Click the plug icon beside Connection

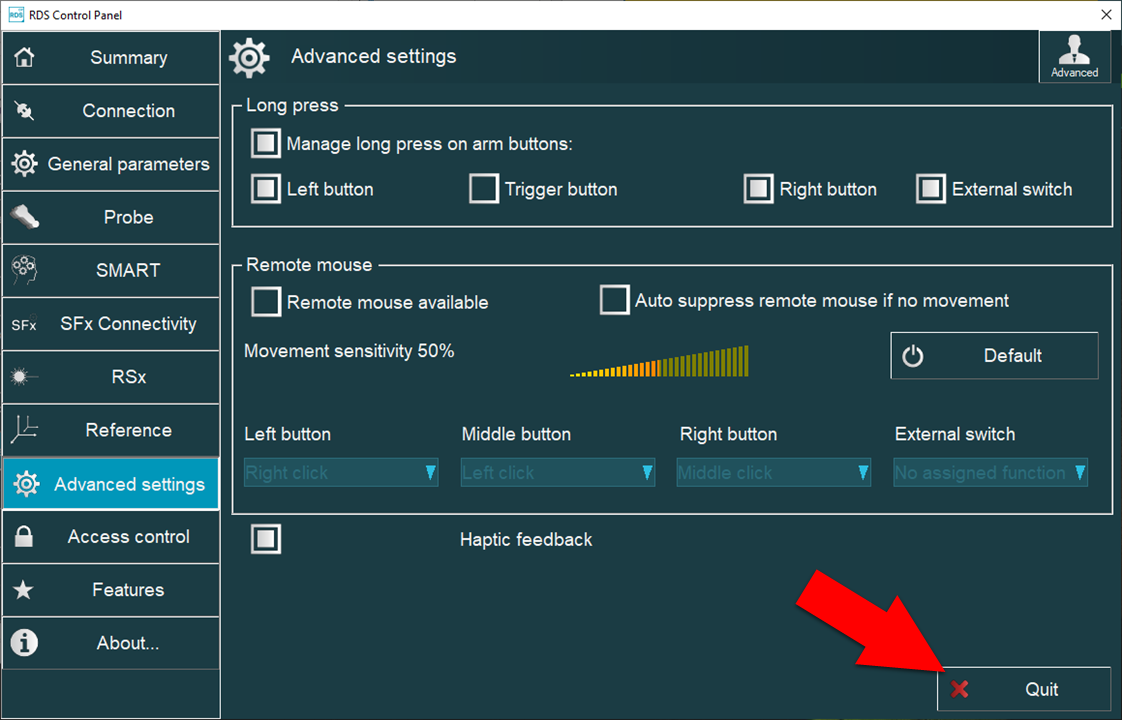coord(24,111)
